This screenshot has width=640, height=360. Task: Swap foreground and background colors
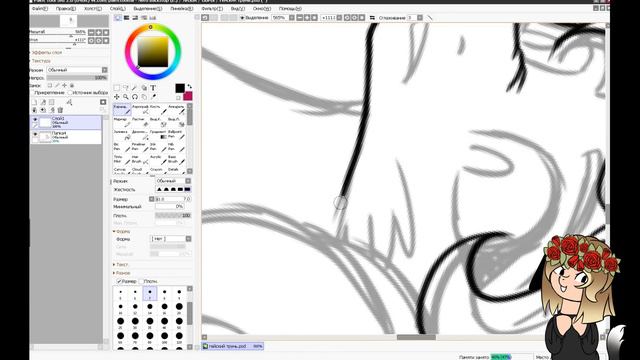189,86
